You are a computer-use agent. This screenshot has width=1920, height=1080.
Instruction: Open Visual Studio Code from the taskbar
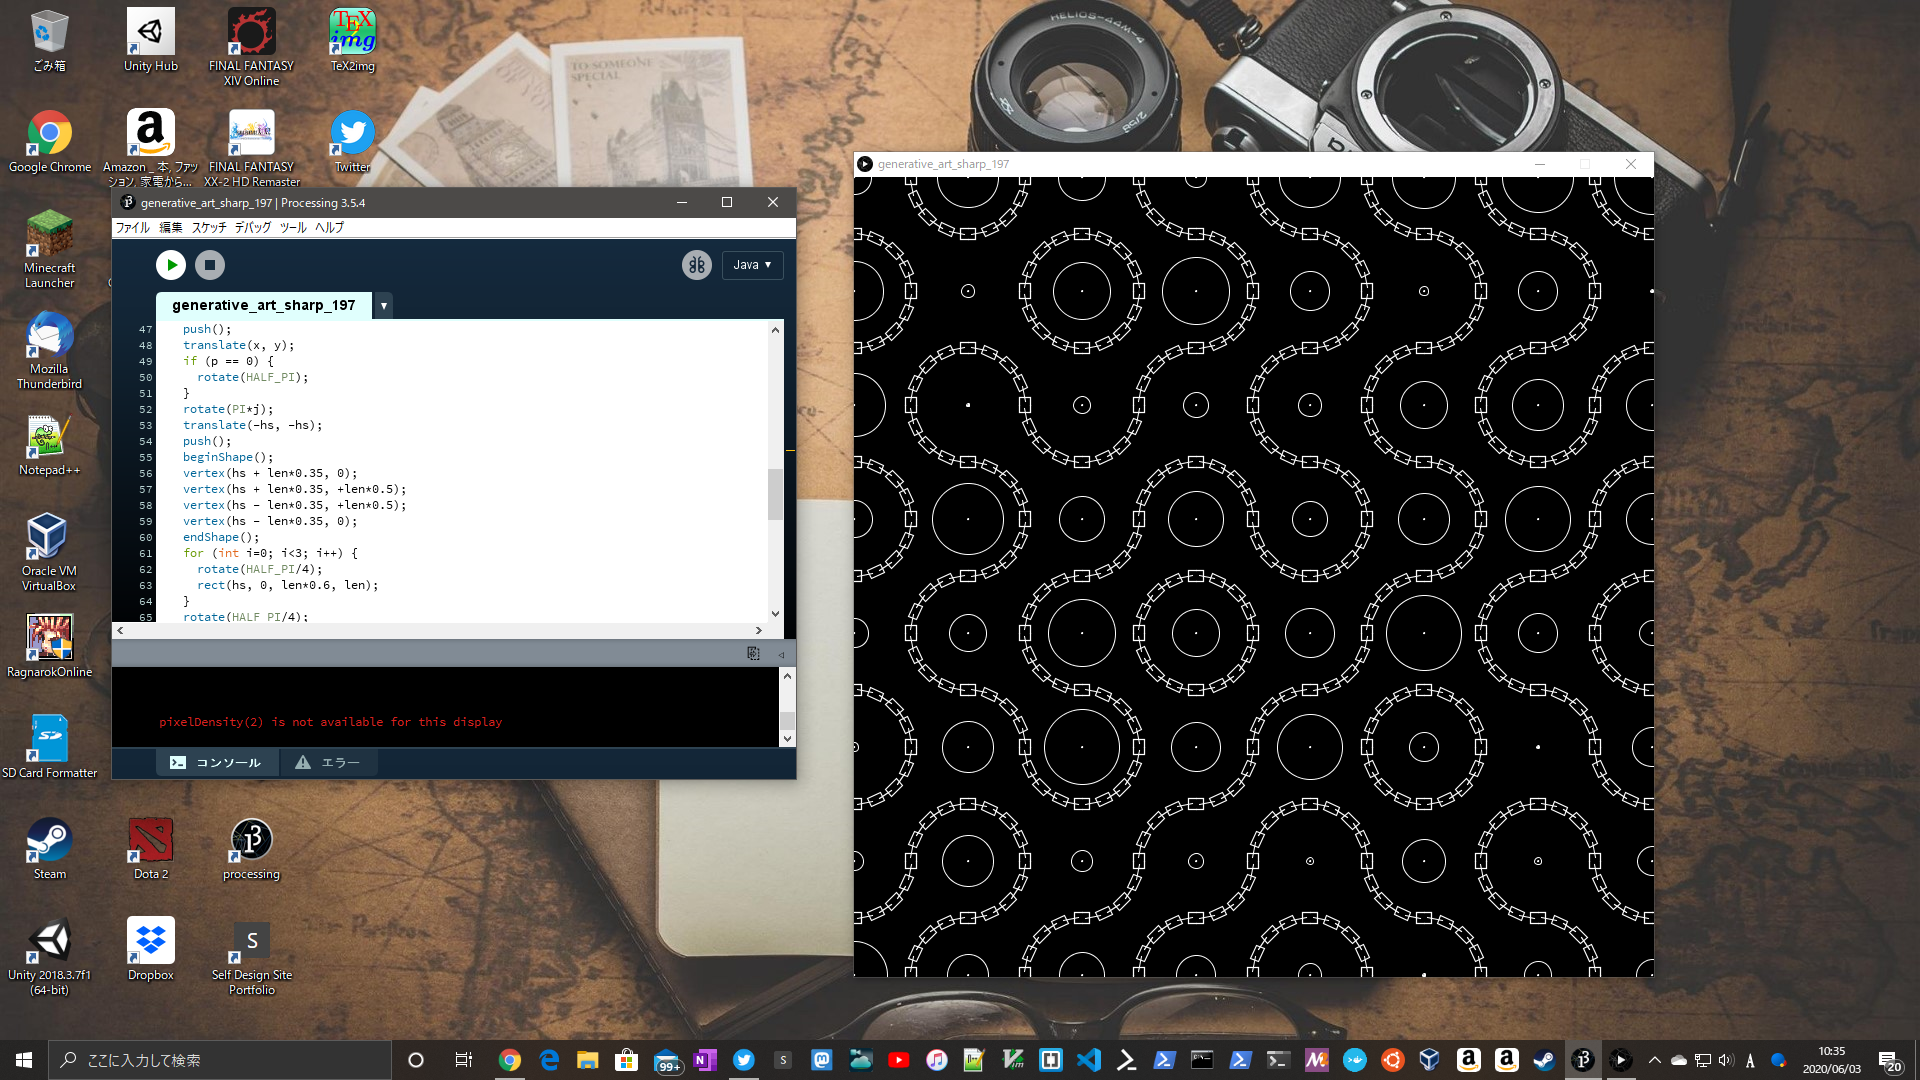[1089, 1059]
